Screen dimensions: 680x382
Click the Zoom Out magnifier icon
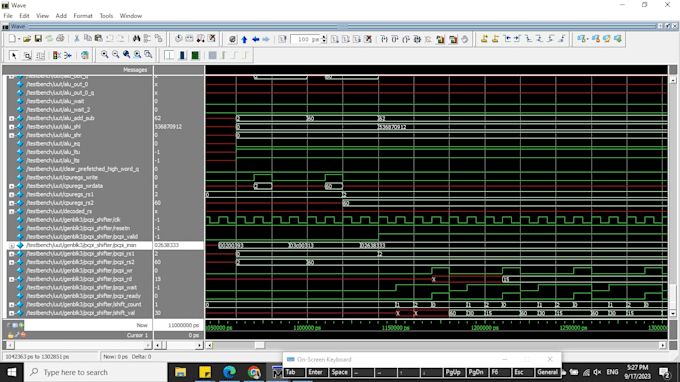pos(115,55)
